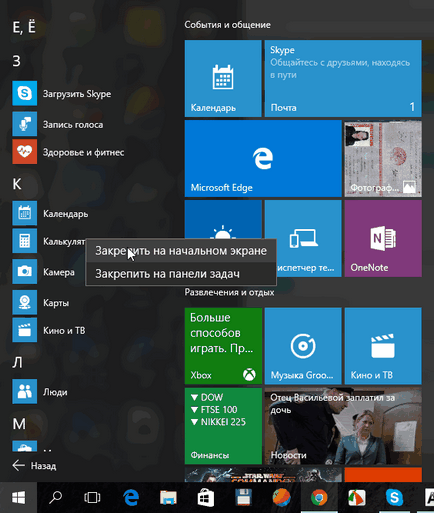Image resolution: width=434 pixels, height=513 pixels.
Task: Open Здоровье и фитнес heart icon
Action: (x=24, y=152)
